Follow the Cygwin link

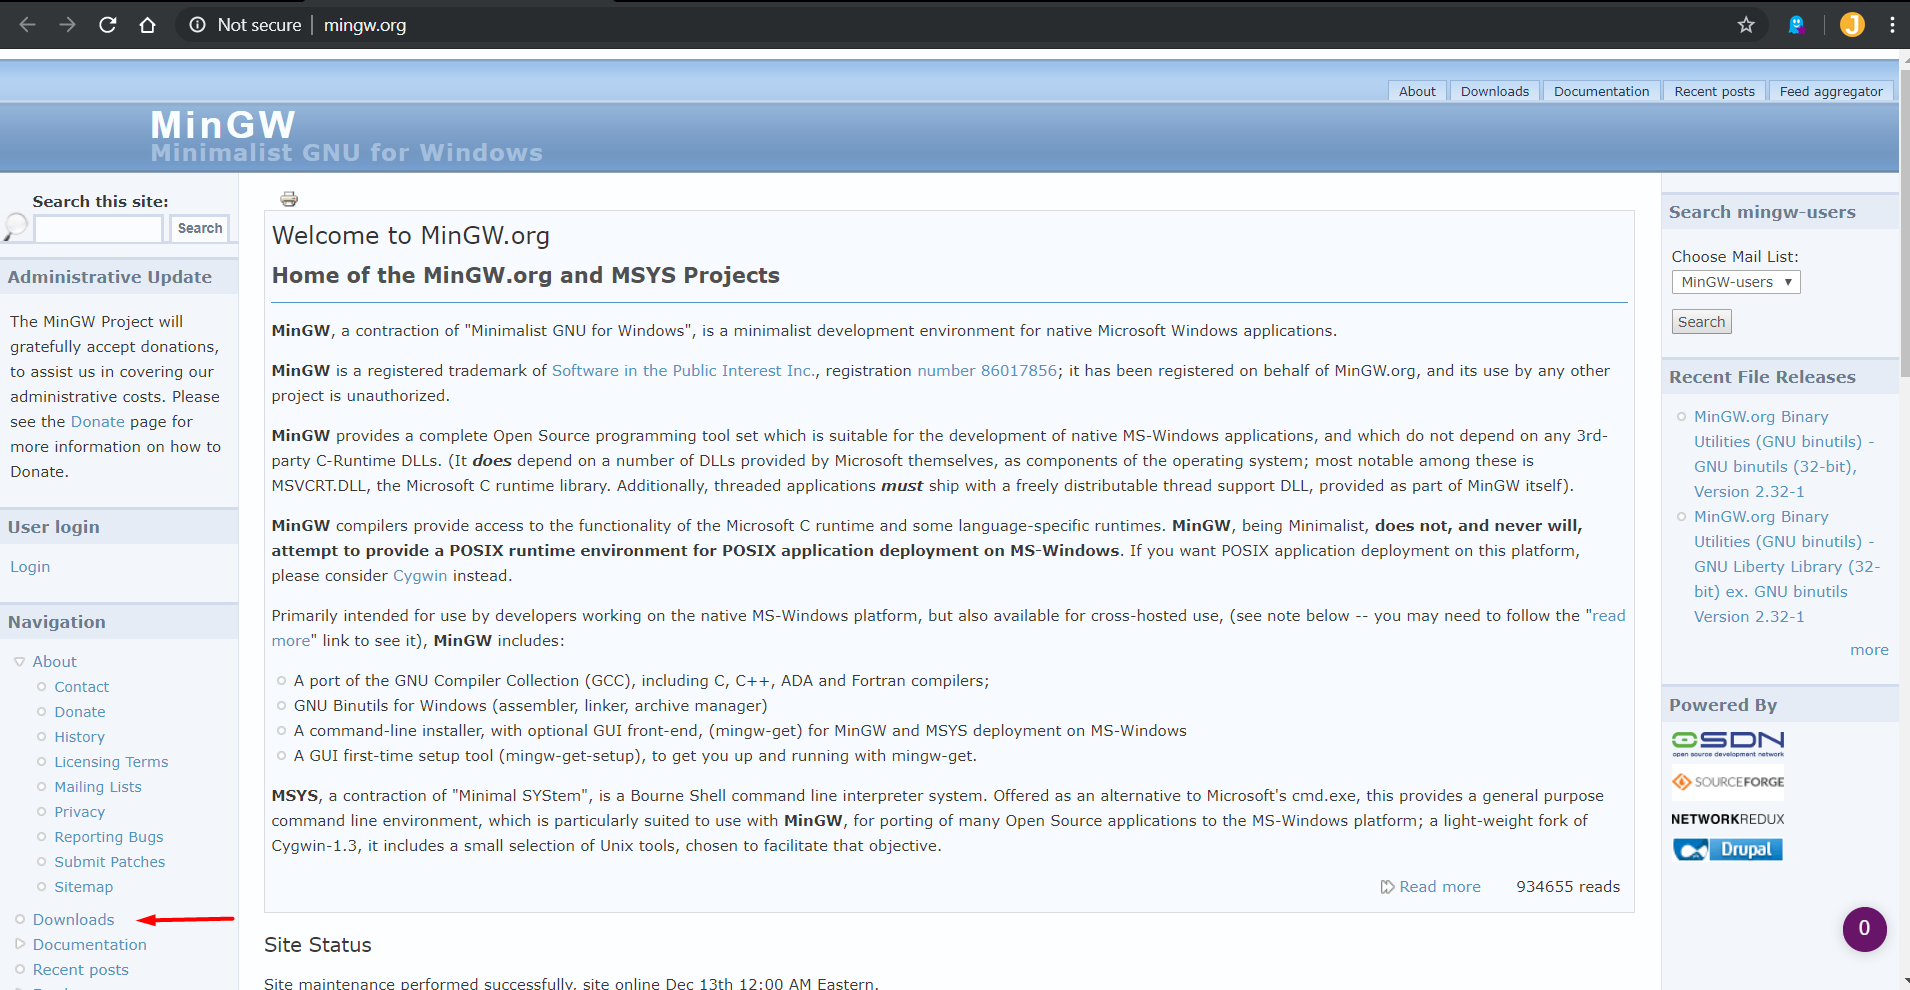click(x=420, y=576)
